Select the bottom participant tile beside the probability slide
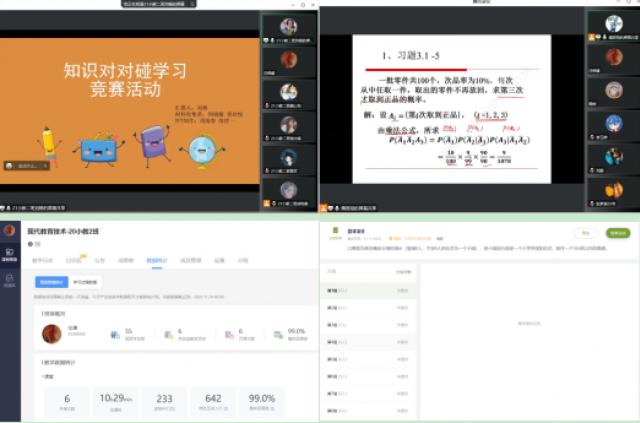Viewport: 640px width, 423px height. (614, 190)
